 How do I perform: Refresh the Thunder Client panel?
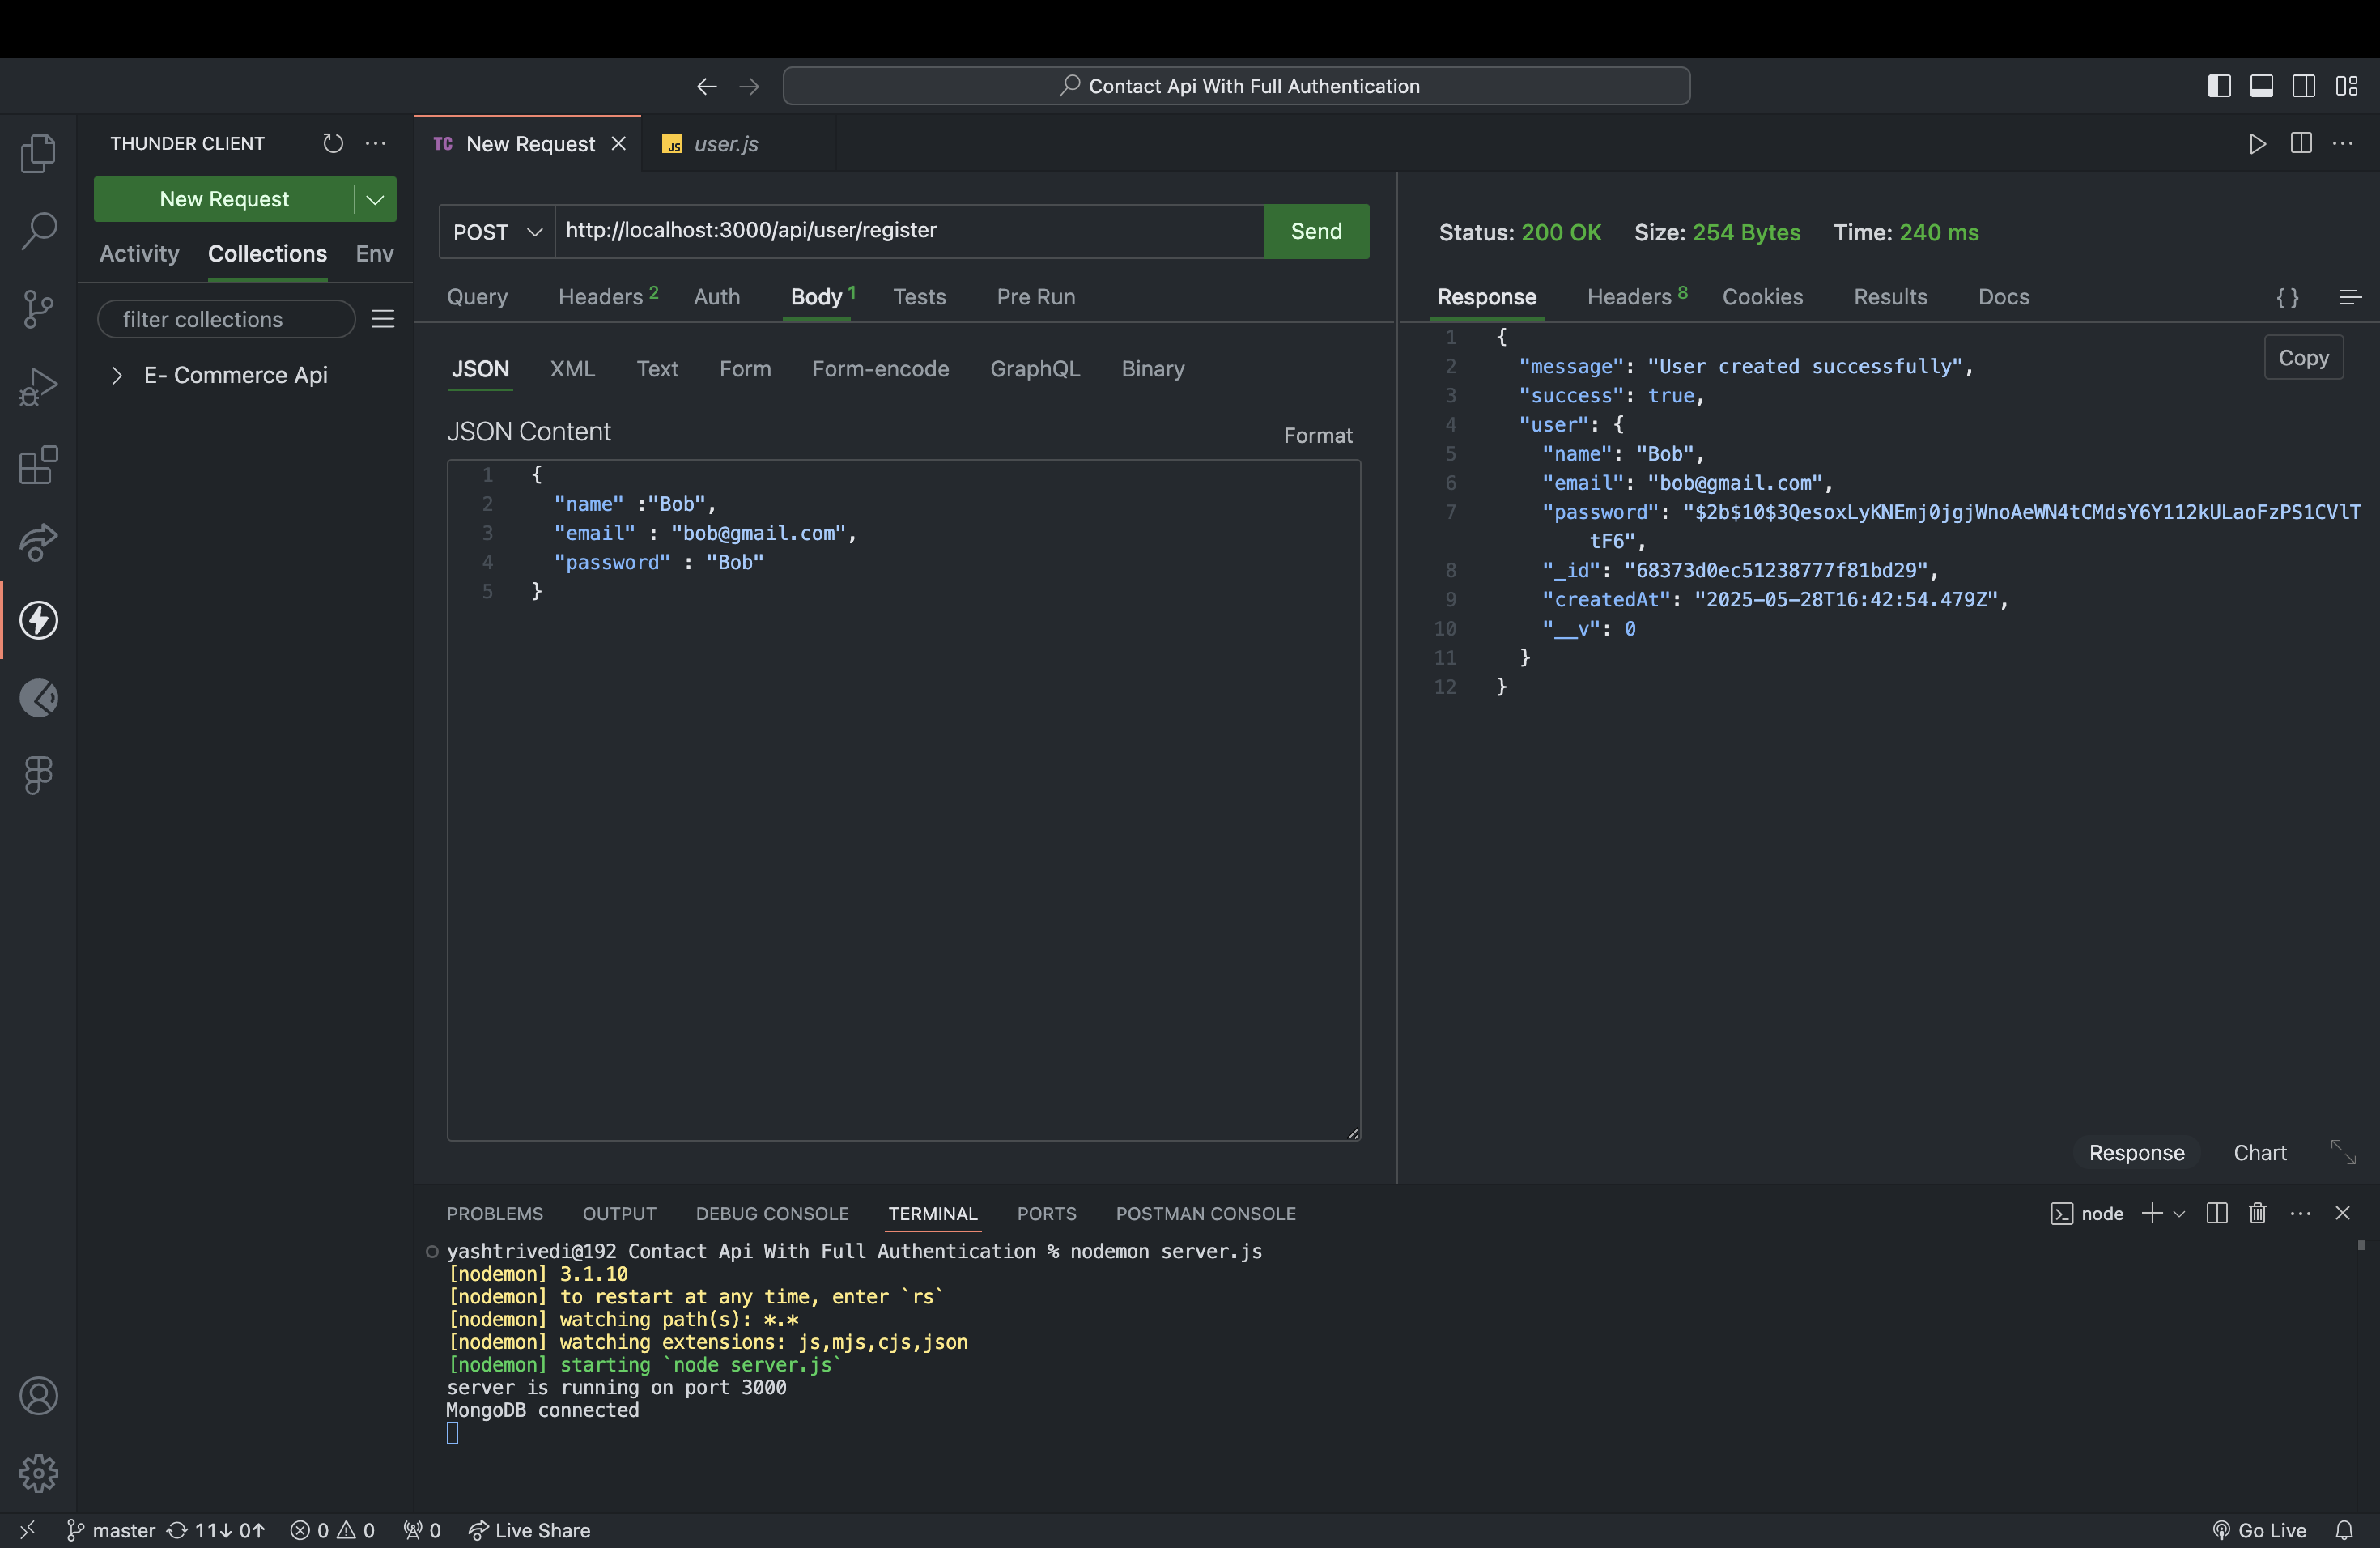(333, 143)
